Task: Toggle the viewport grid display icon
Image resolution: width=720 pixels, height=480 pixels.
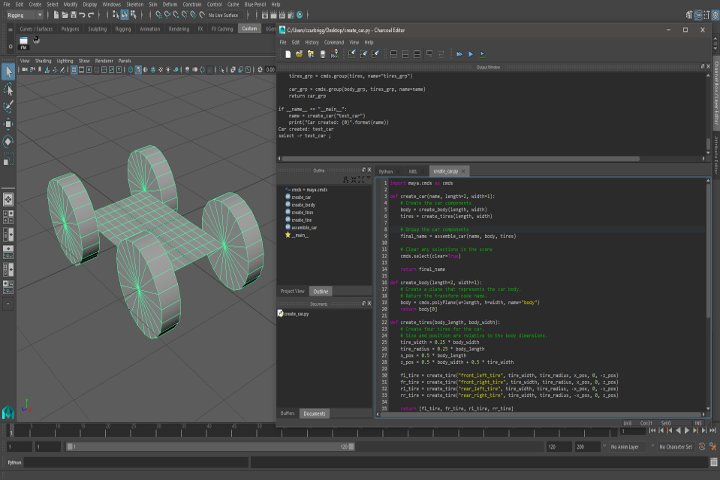Action: (x=73, y=70)
